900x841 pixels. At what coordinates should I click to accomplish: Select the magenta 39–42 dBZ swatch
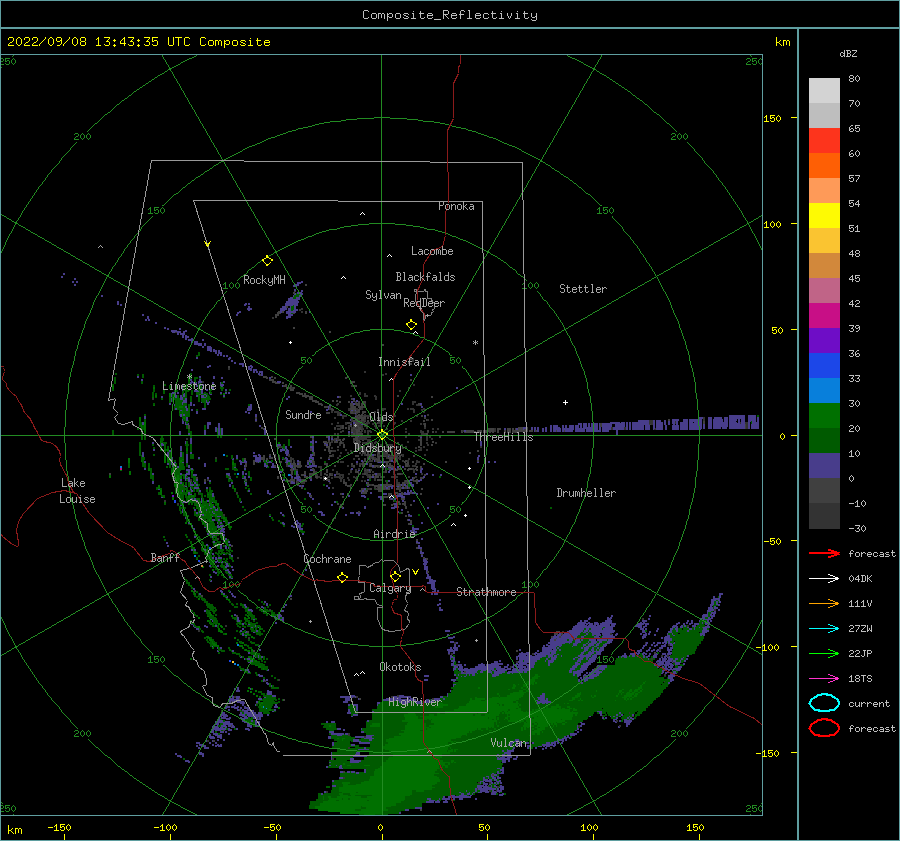coord(824,316)
